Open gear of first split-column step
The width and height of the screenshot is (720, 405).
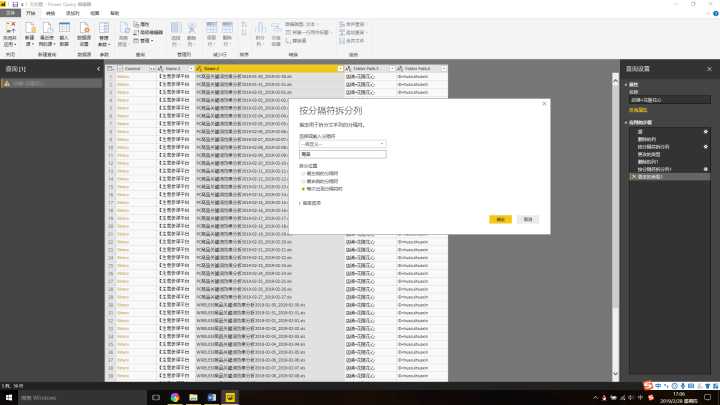coord(706,147)
